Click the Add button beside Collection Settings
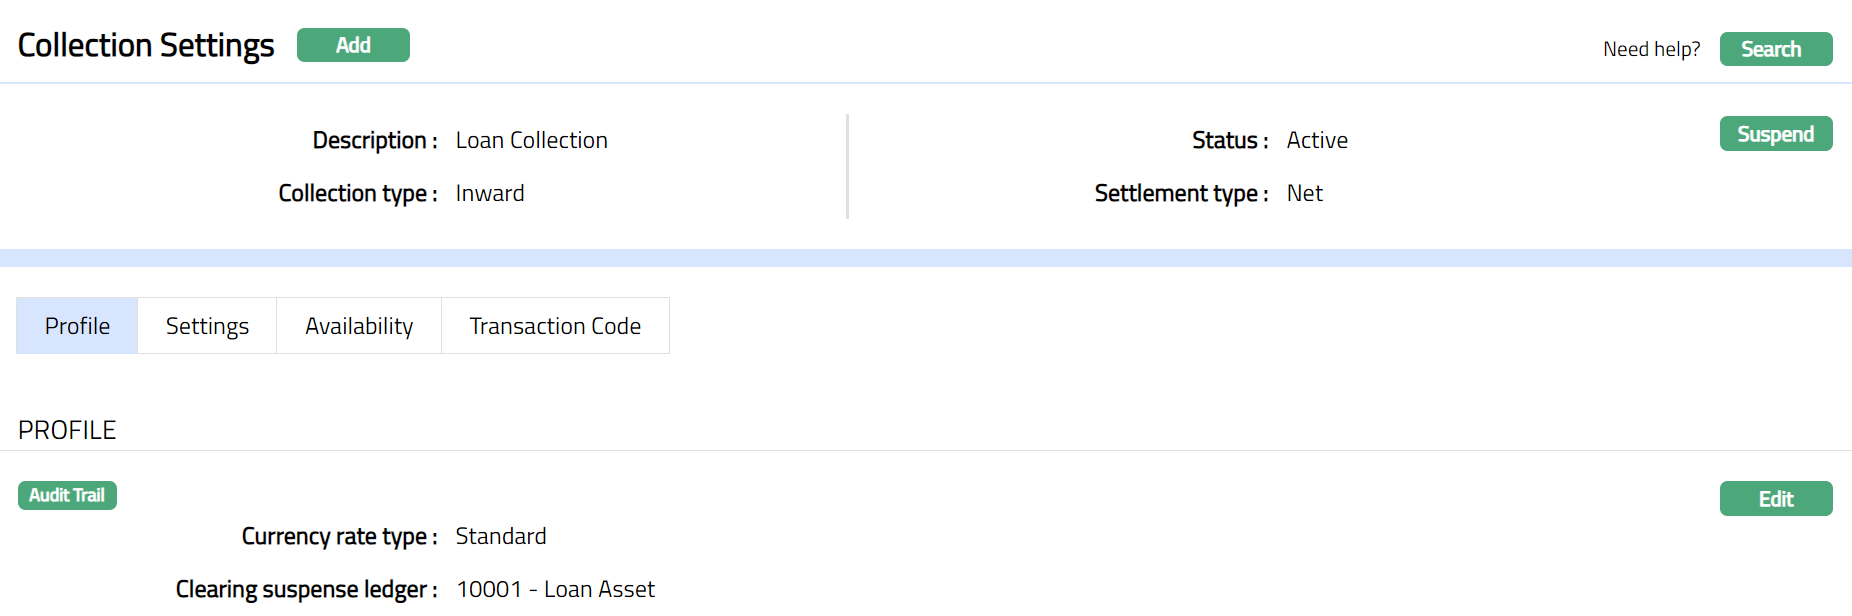The height and width of the screenshot is (616, 1852). click(x=353, y=45)
